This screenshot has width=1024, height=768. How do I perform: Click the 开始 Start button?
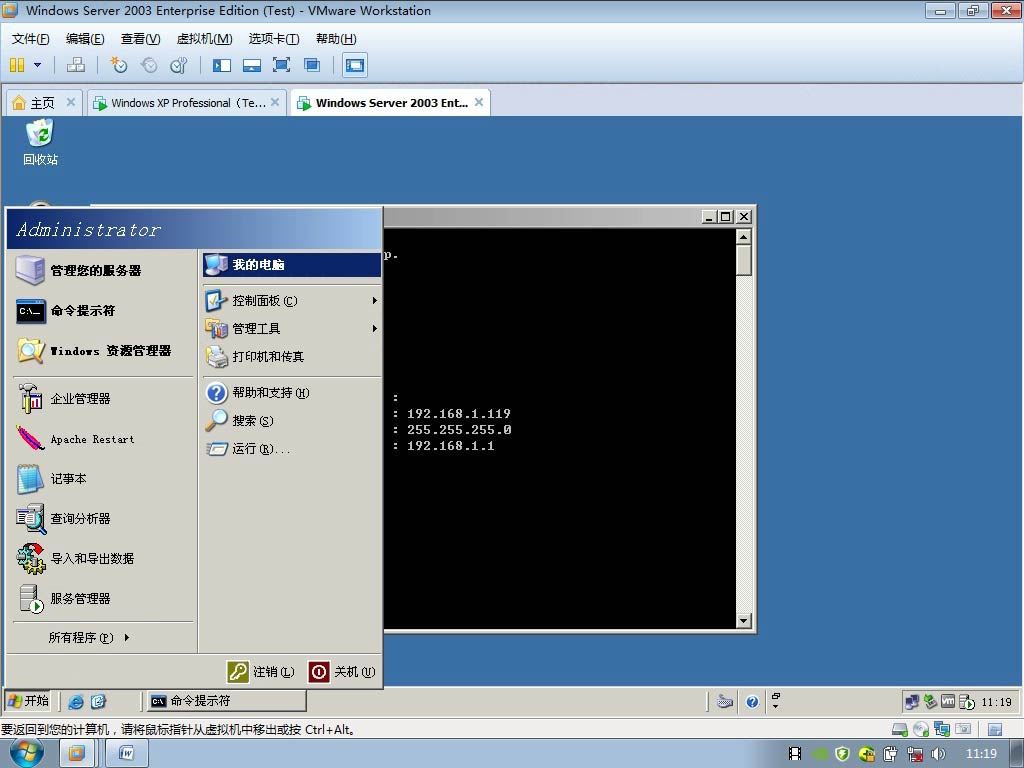[27, 701]
